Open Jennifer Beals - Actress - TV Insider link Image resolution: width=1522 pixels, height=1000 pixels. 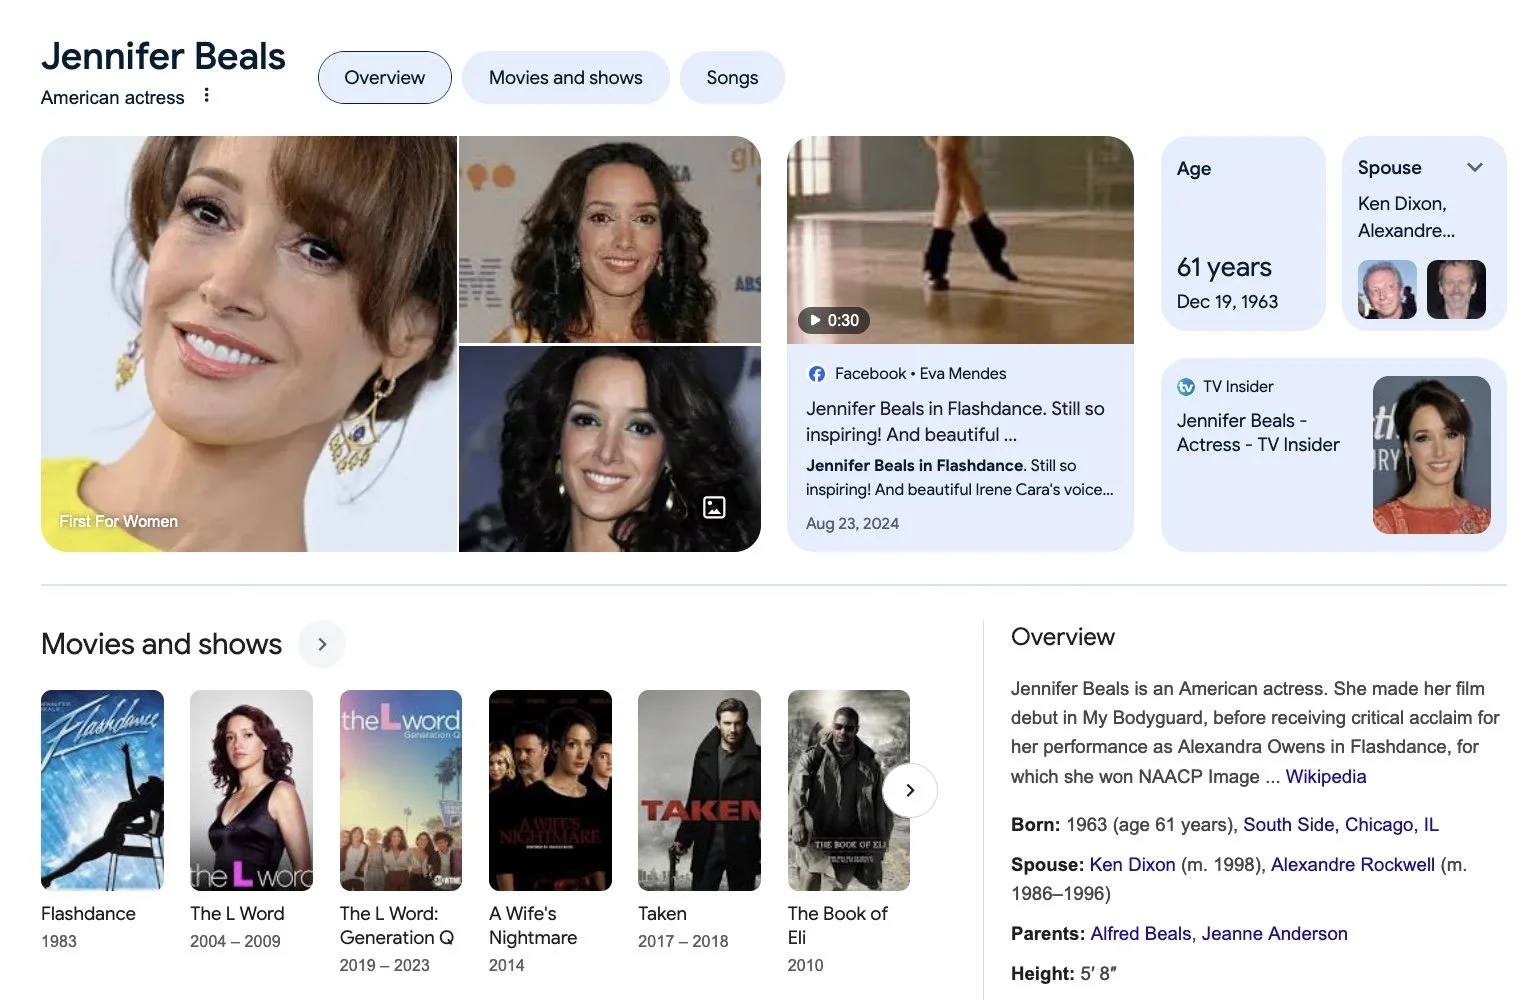[x=1258, y=432]
